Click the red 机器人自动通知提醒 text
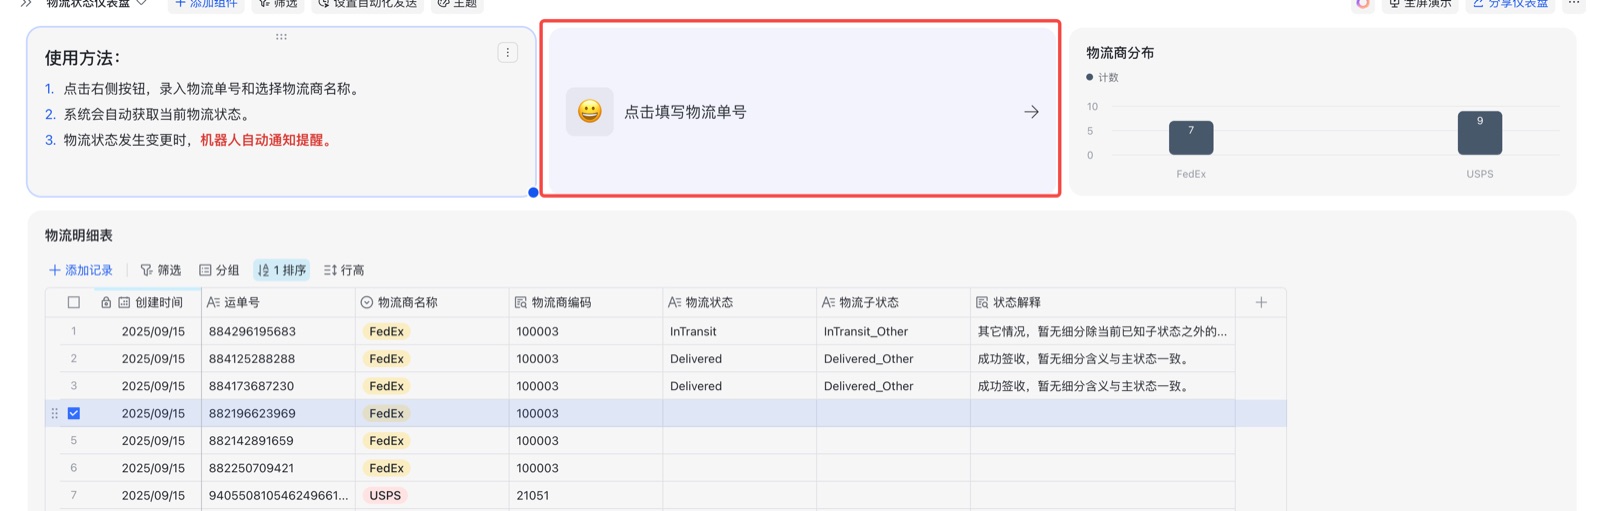 click(266, 140)
